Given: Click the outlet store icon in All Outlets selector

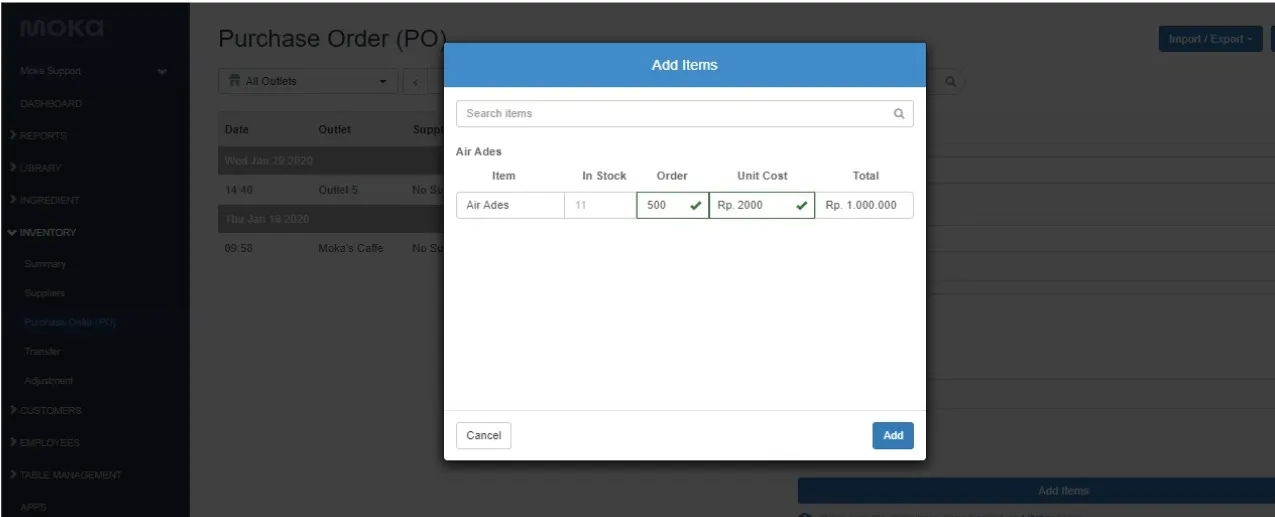Looking at the screenshot, I should (234, 81).
